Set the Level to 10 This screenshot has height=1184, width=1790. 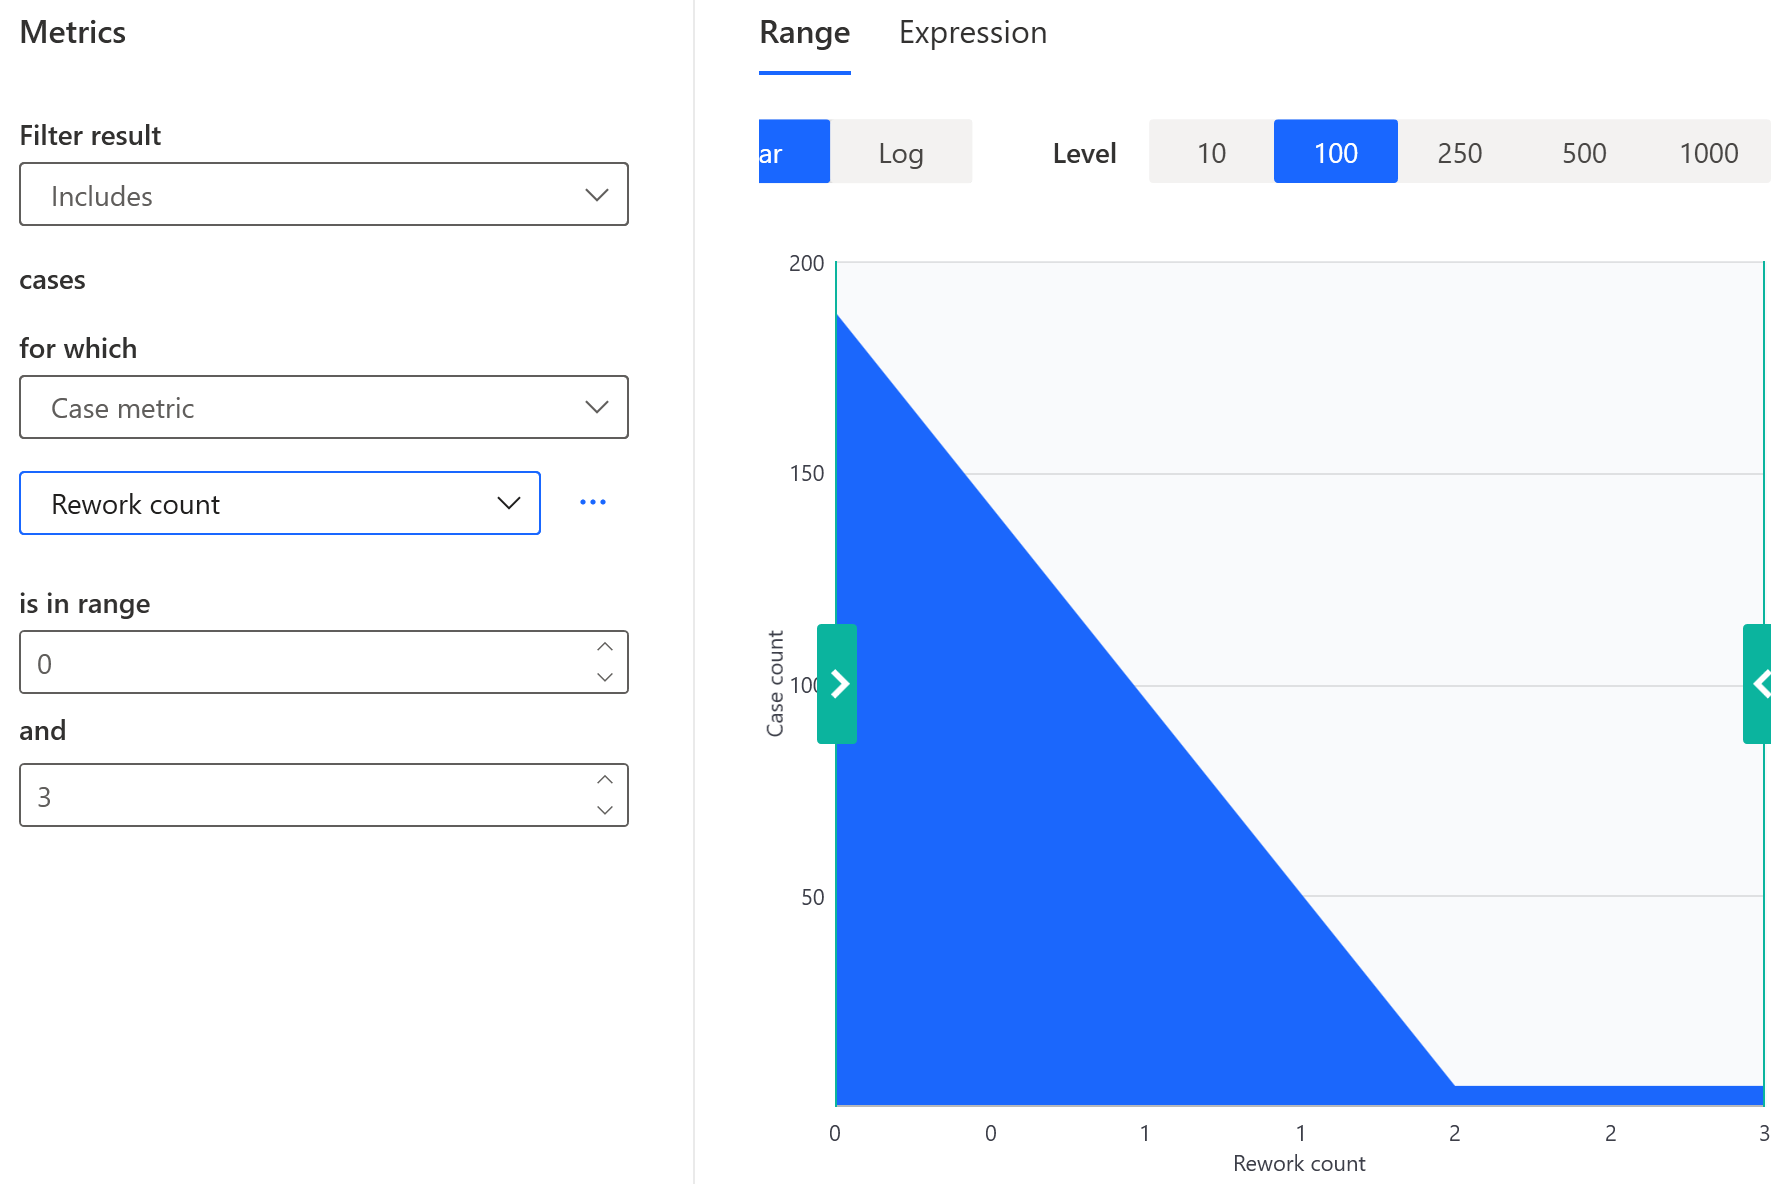click(x=1211, y=152)
